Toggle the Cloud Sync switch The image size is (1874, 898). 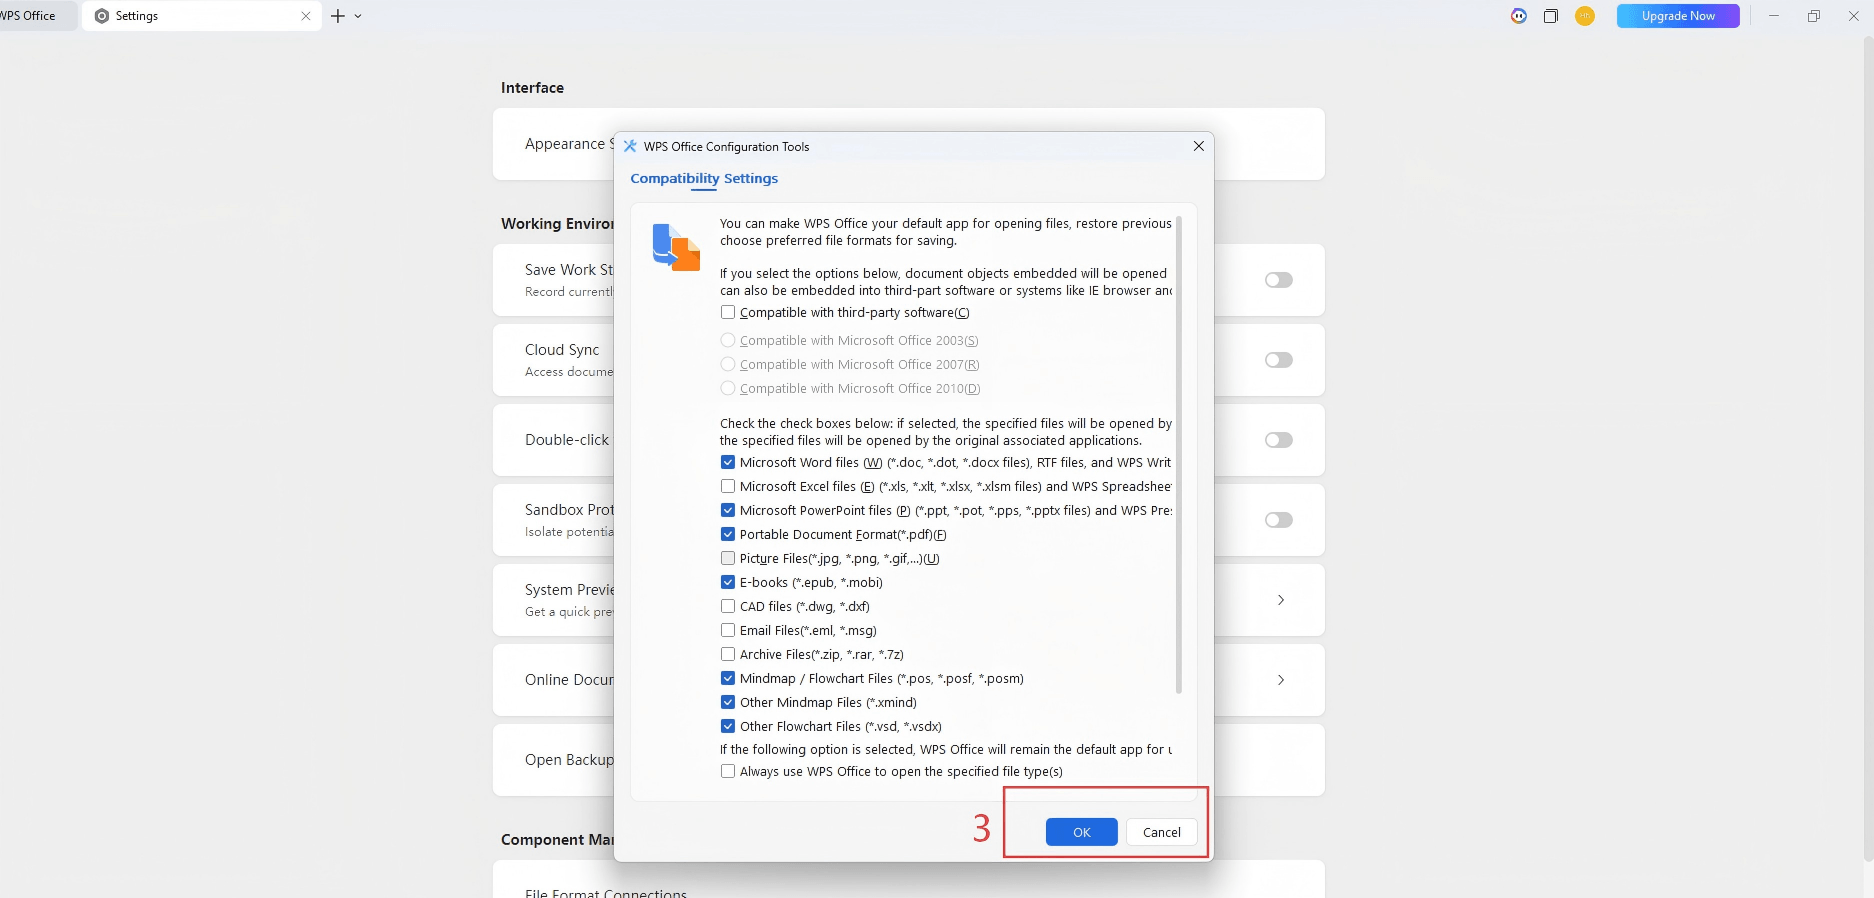click(x=1279, y=360)
